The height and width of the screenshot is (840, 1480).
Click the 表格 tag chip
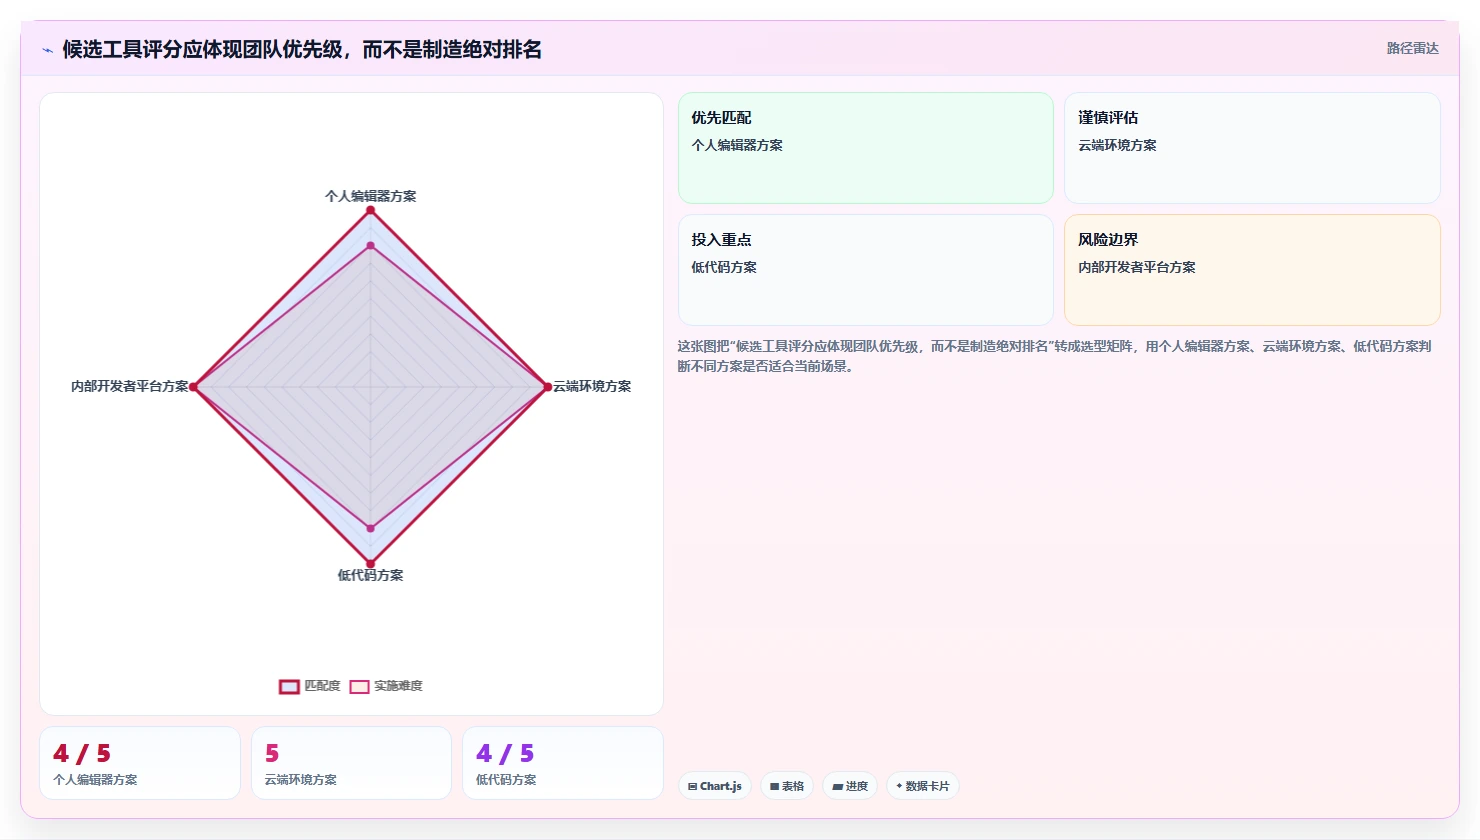point(788,786)
